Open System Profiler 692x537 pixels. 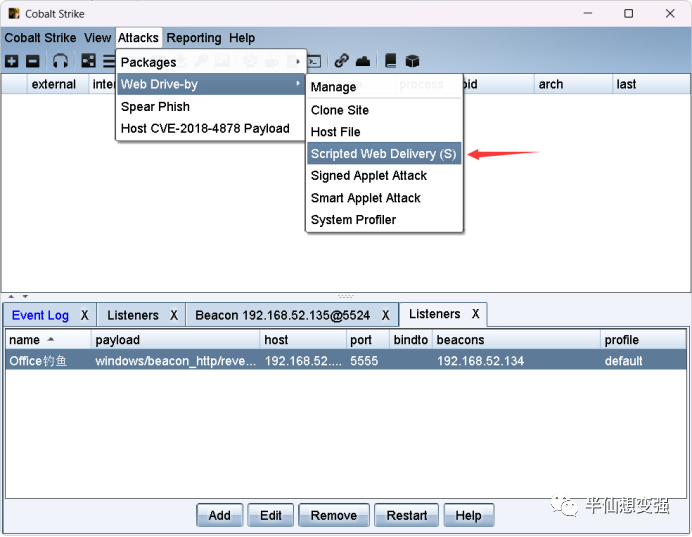pyautogui.click(x=384, y=219)
